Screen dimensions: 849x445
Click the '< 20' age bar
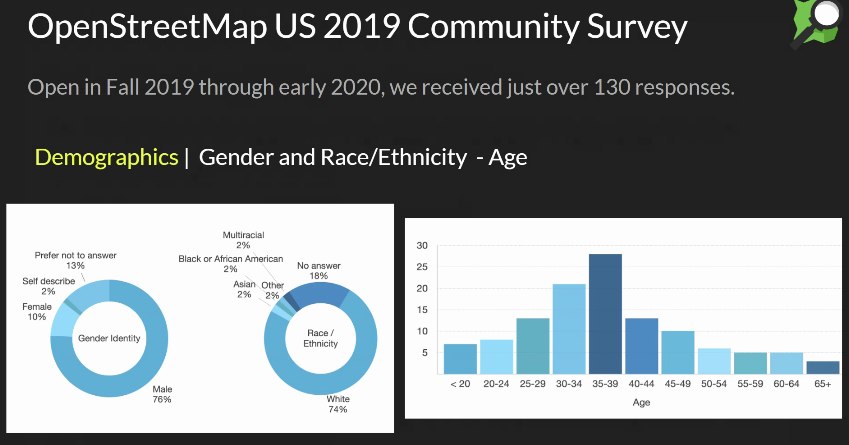460,359
